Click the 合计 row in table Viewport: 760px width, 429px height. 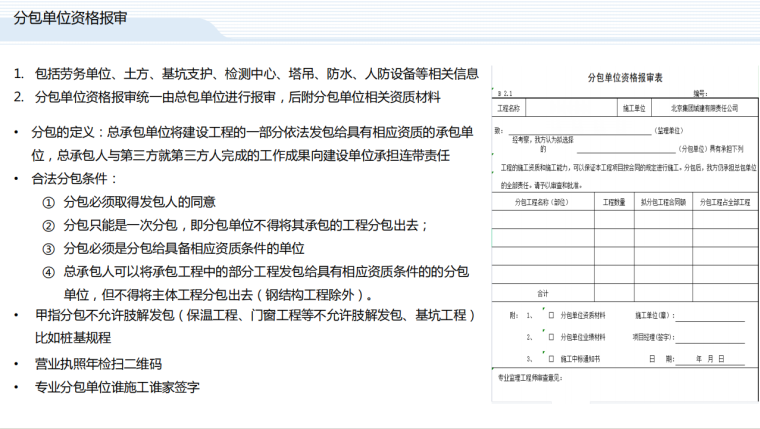click(x=543, y=294)
